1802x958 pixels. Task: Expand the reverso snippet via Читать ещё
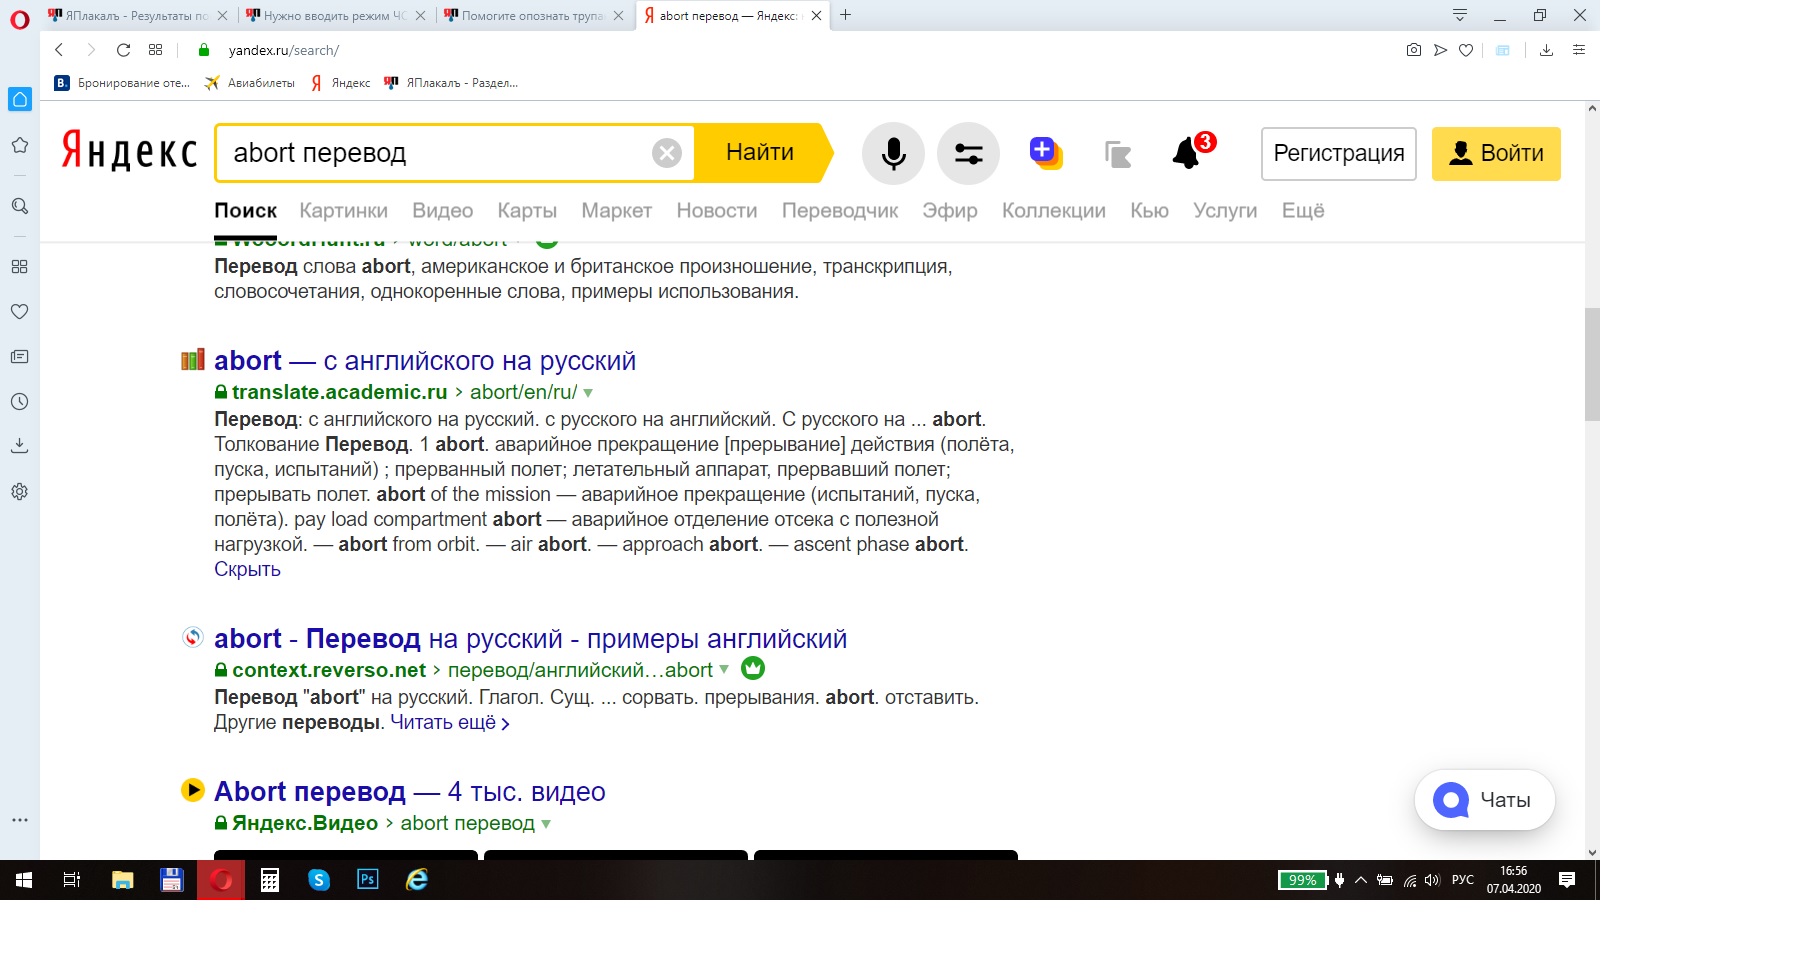450,722
